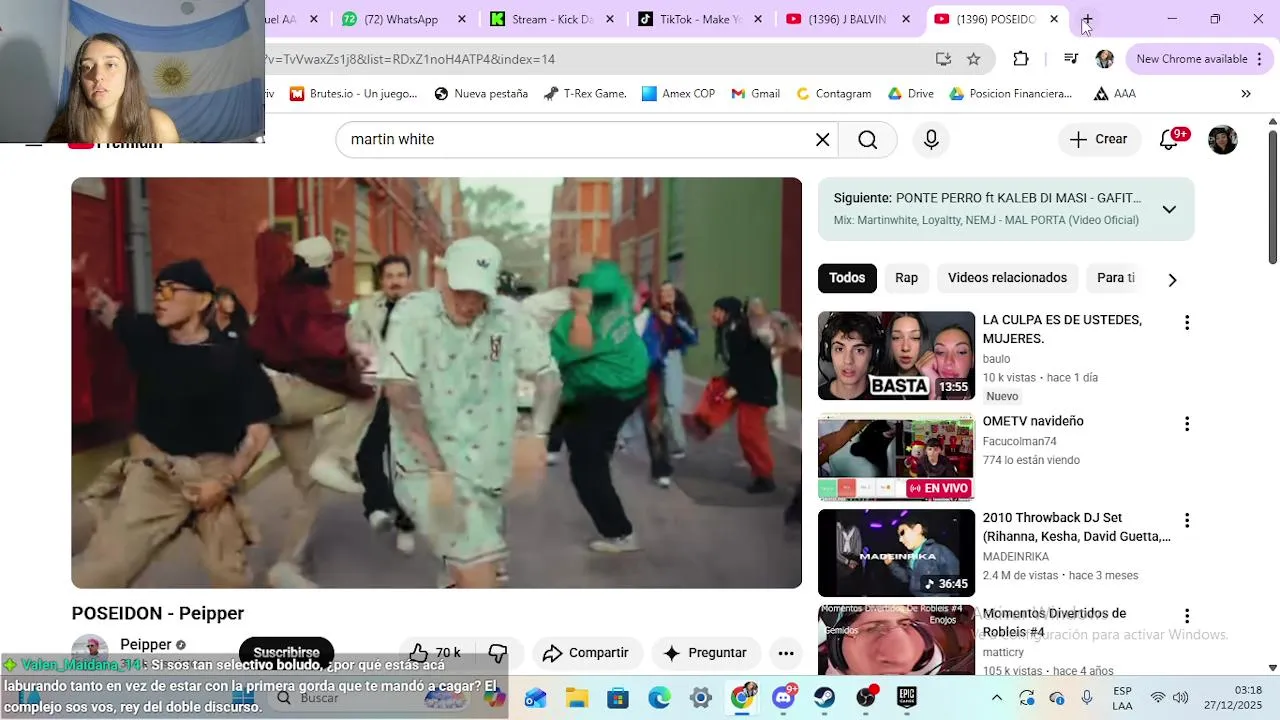Select the Rap filter chip

[906, 278]
